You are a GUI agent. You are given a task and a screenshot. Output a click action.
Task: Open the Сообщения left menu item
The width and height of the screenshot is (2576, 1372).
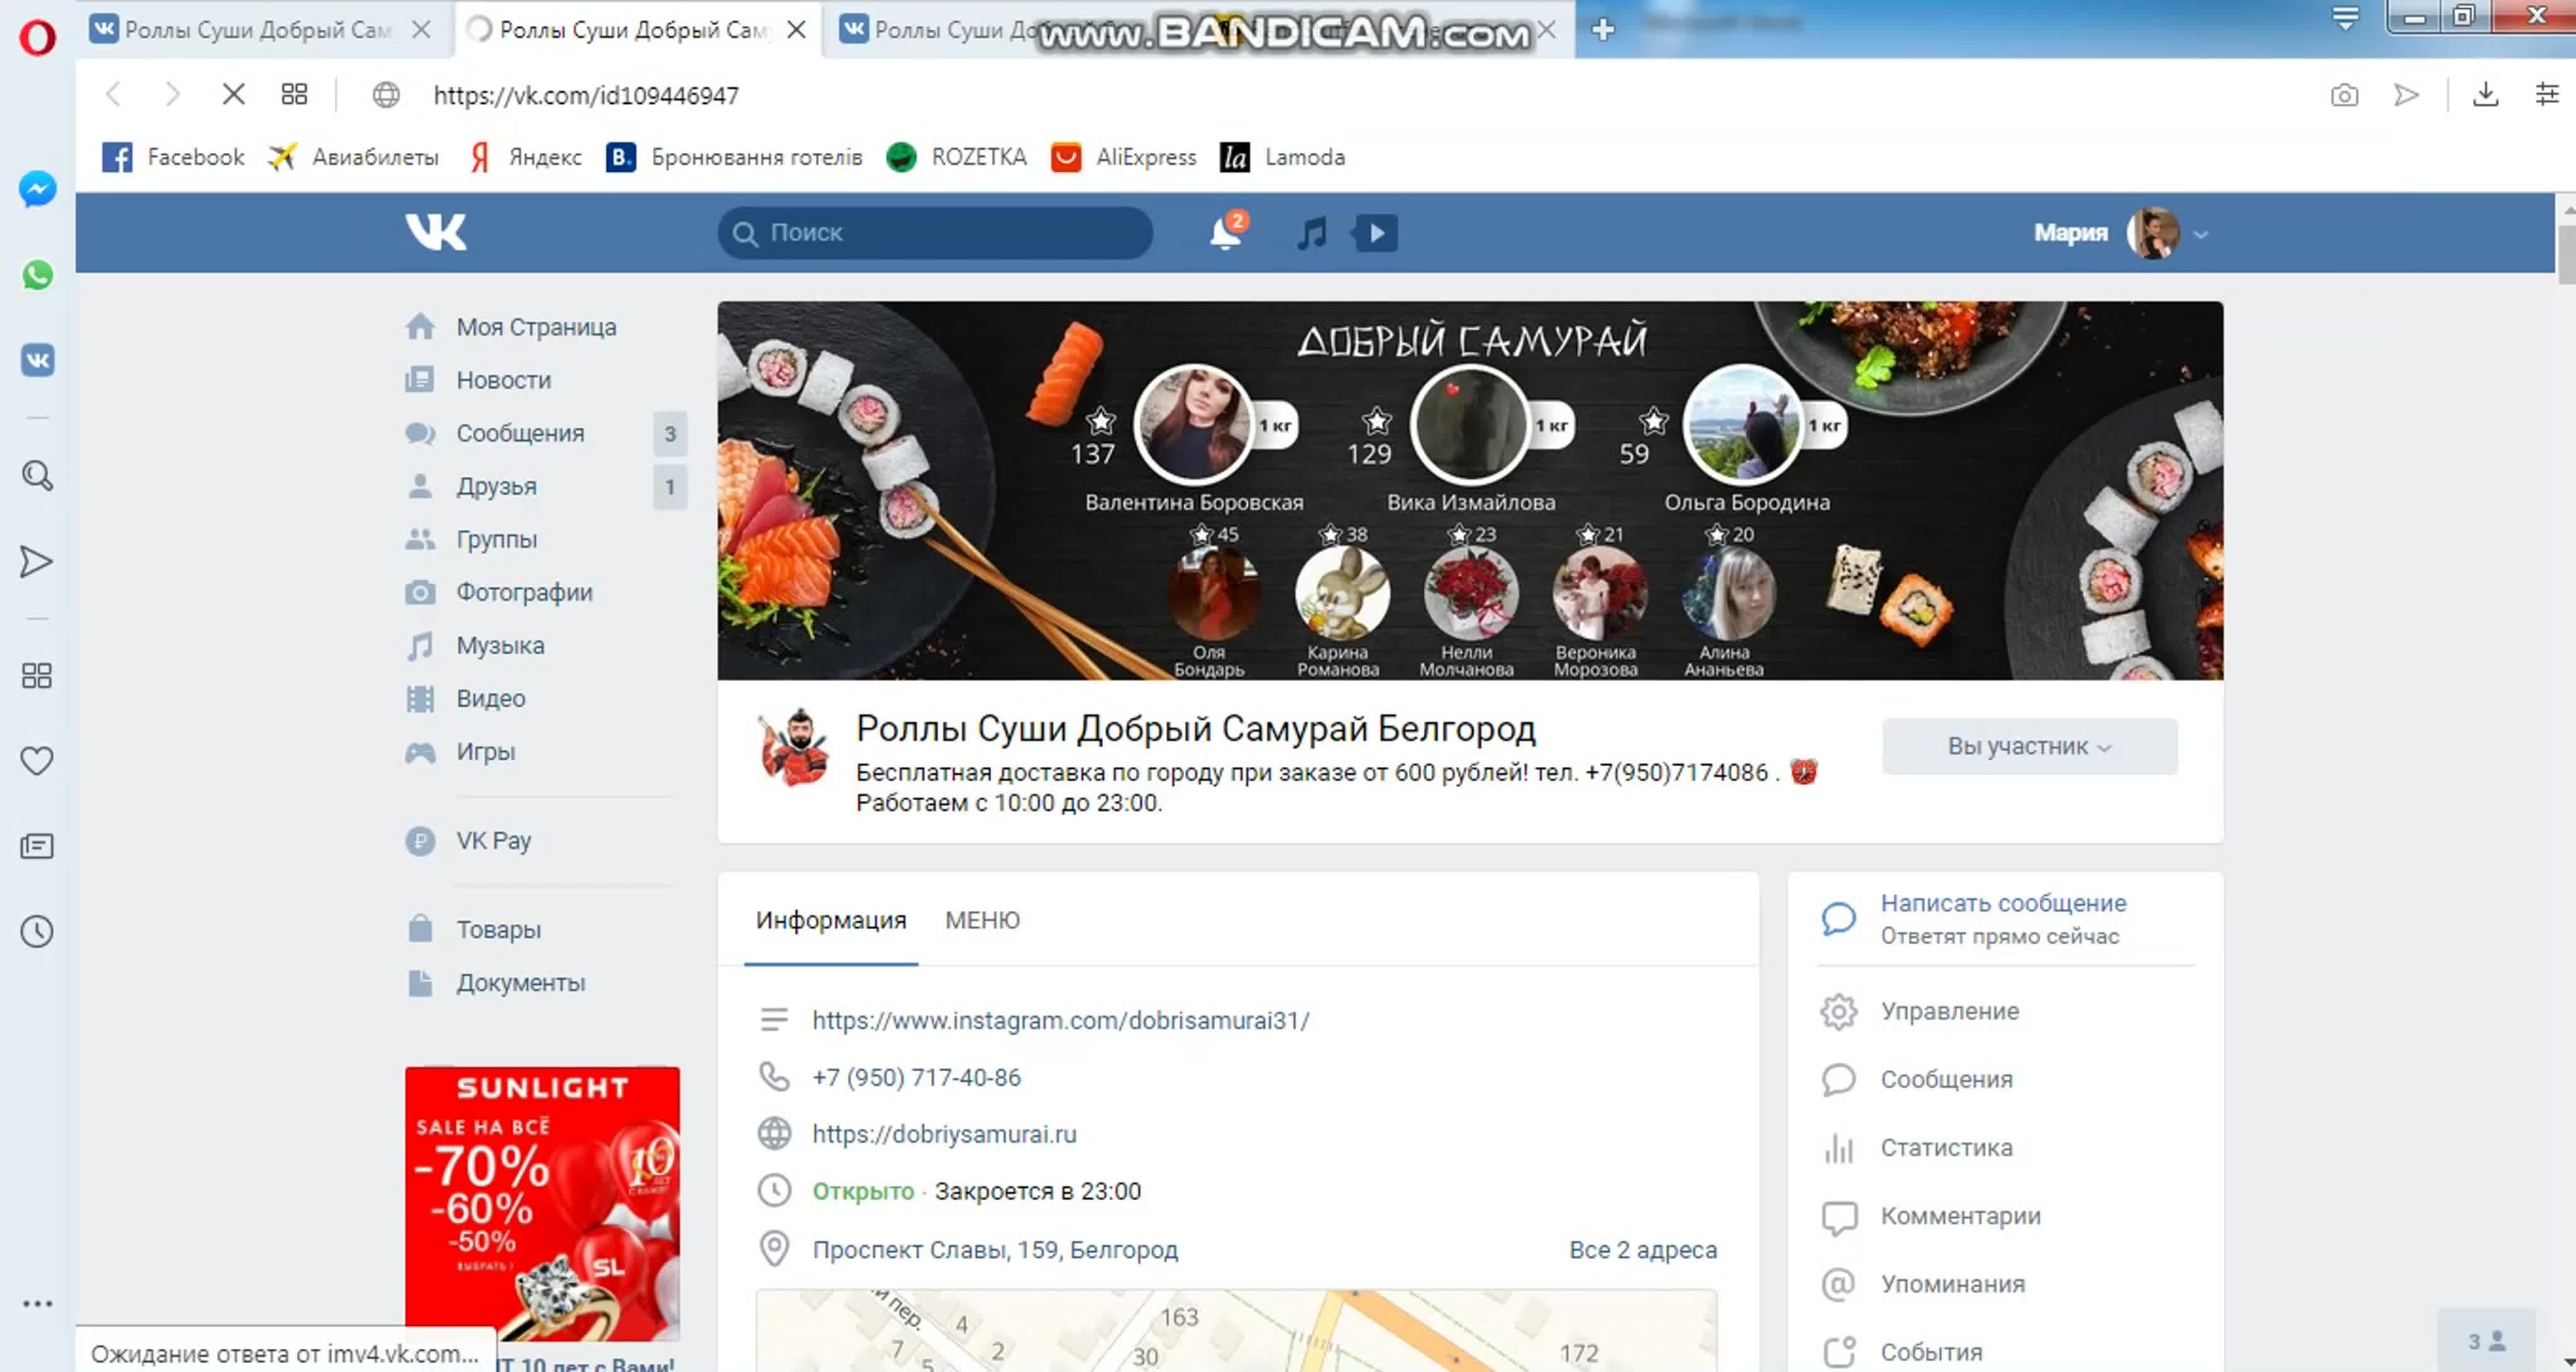pyautogui.click(x=520, y=433)
